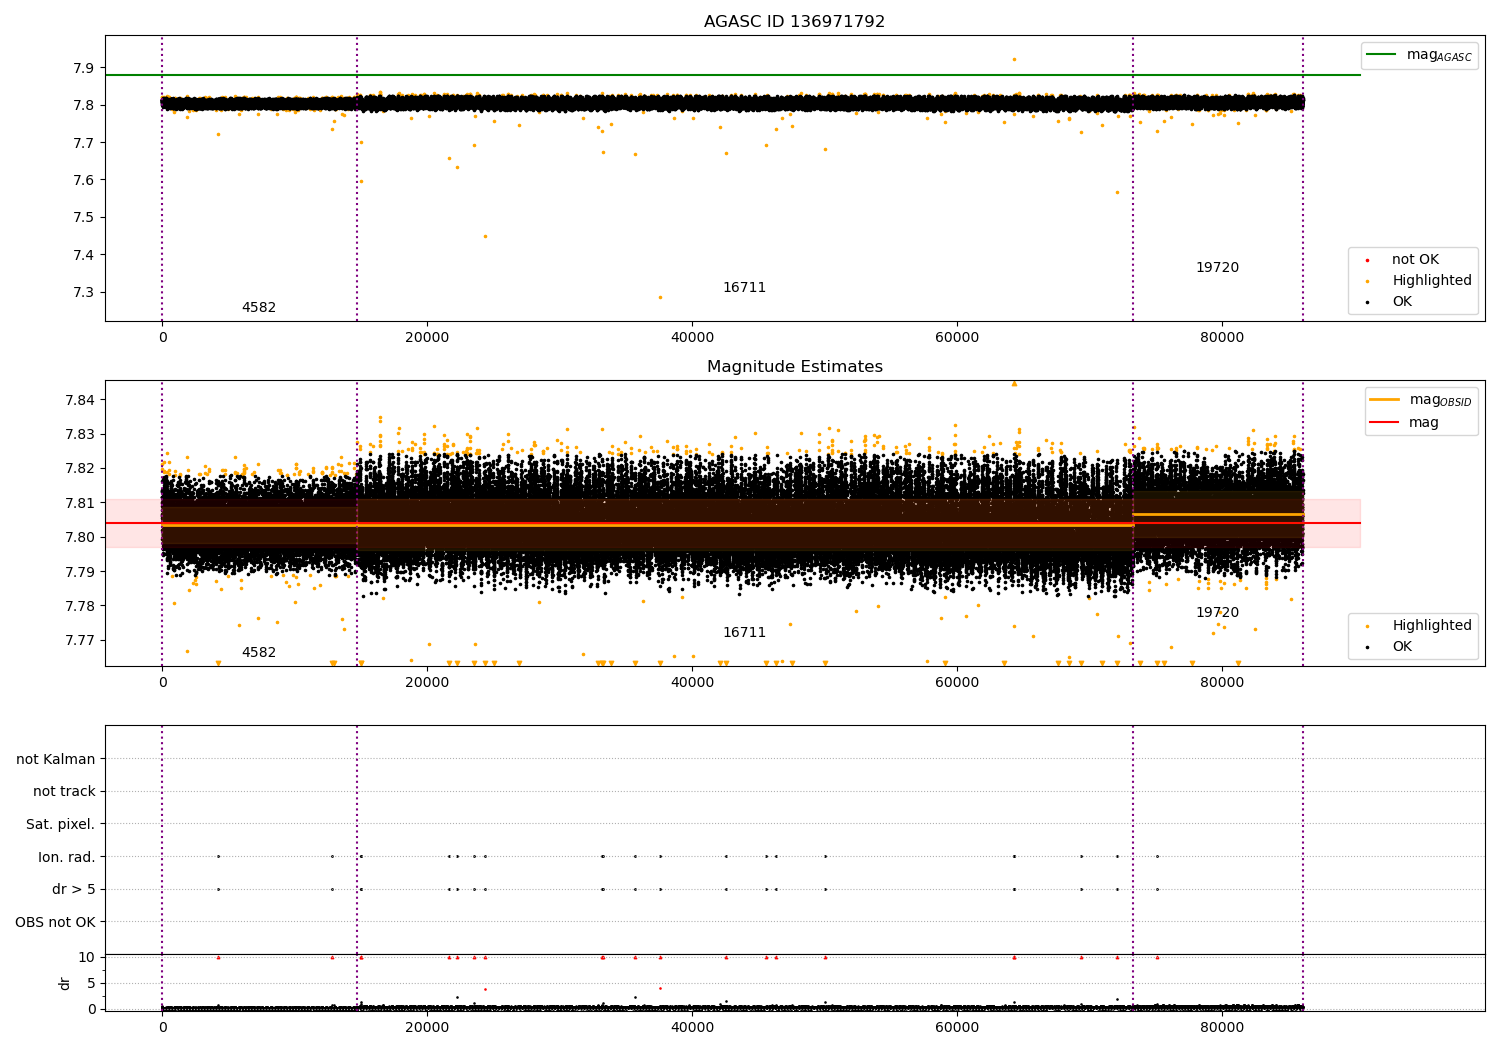
Task: Click obsid label '19720' in AGASC ID plot
Action: tap(1217, 268)
